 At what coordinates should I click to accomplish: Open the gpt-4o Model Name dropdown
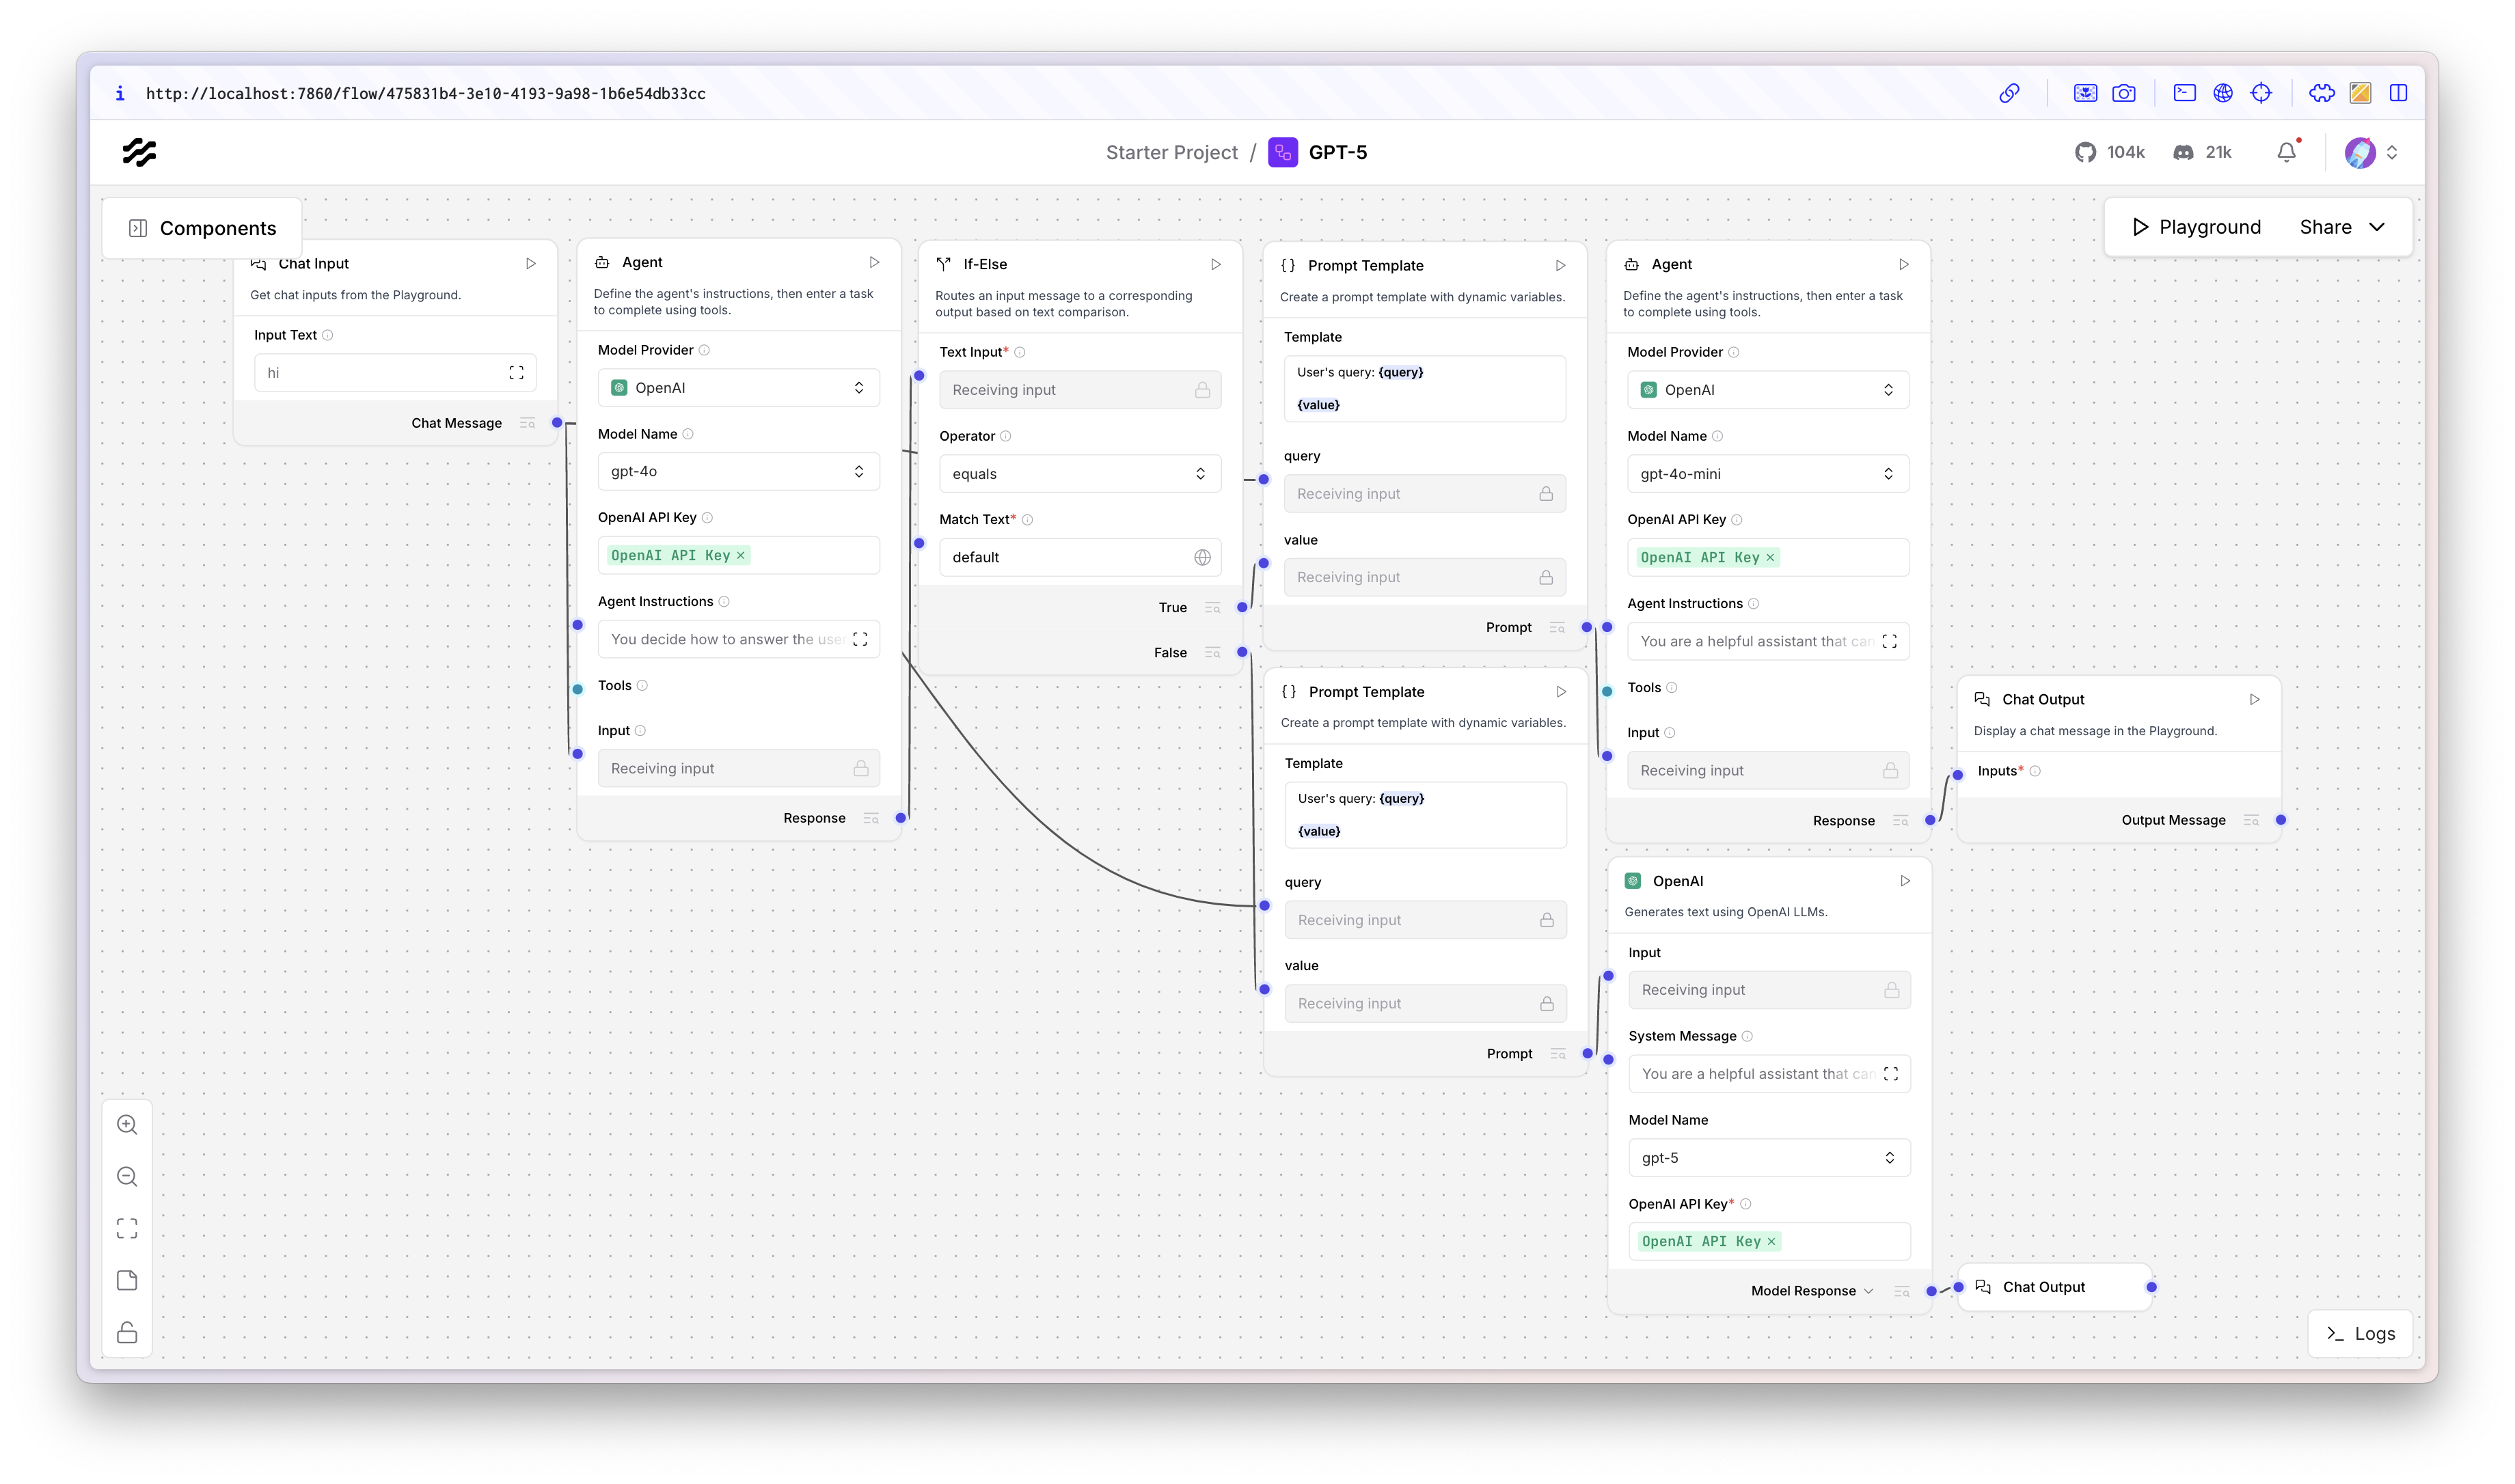[738, 471]
